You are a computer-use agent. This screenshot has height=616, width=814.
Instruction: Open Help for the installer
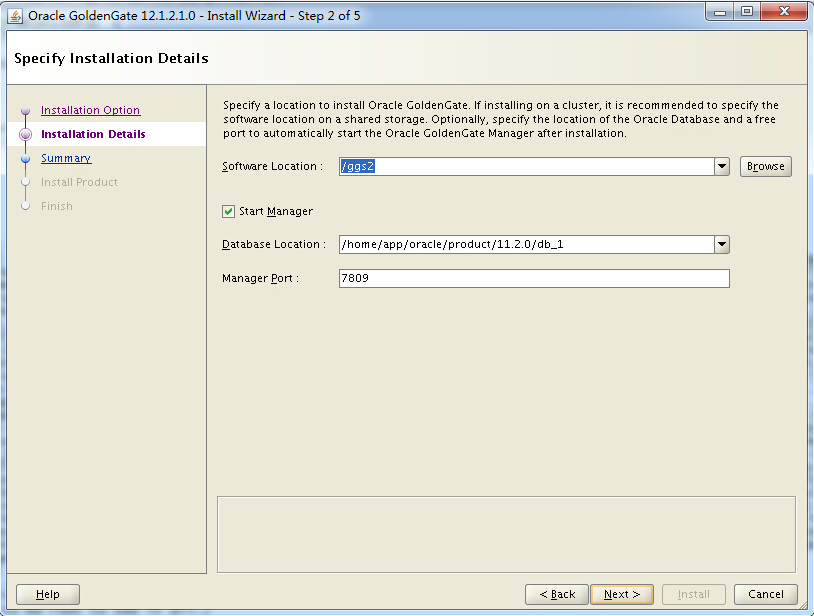click(47, 594)
